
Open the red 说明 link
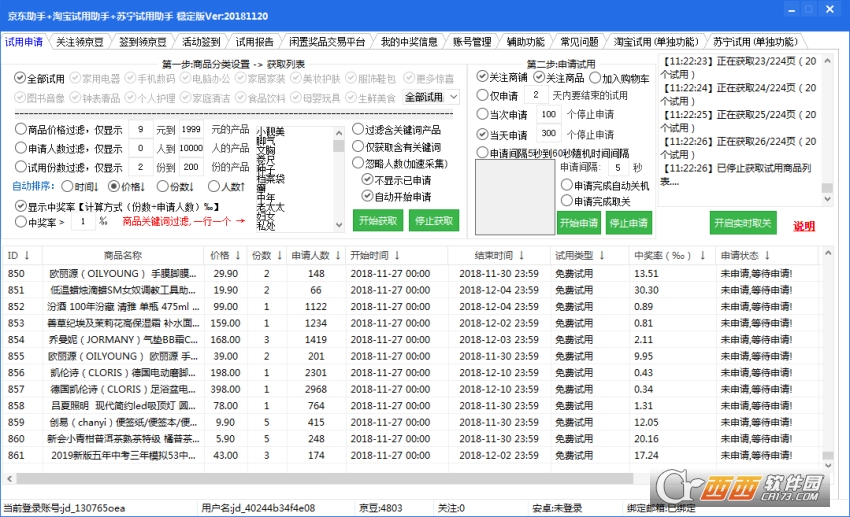point(804,226)
